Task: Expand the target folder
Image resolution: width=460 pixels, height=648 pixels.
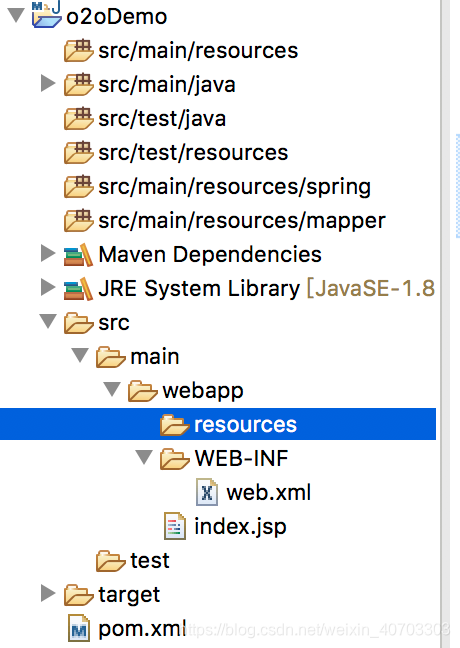Action: tap(48, 593)
